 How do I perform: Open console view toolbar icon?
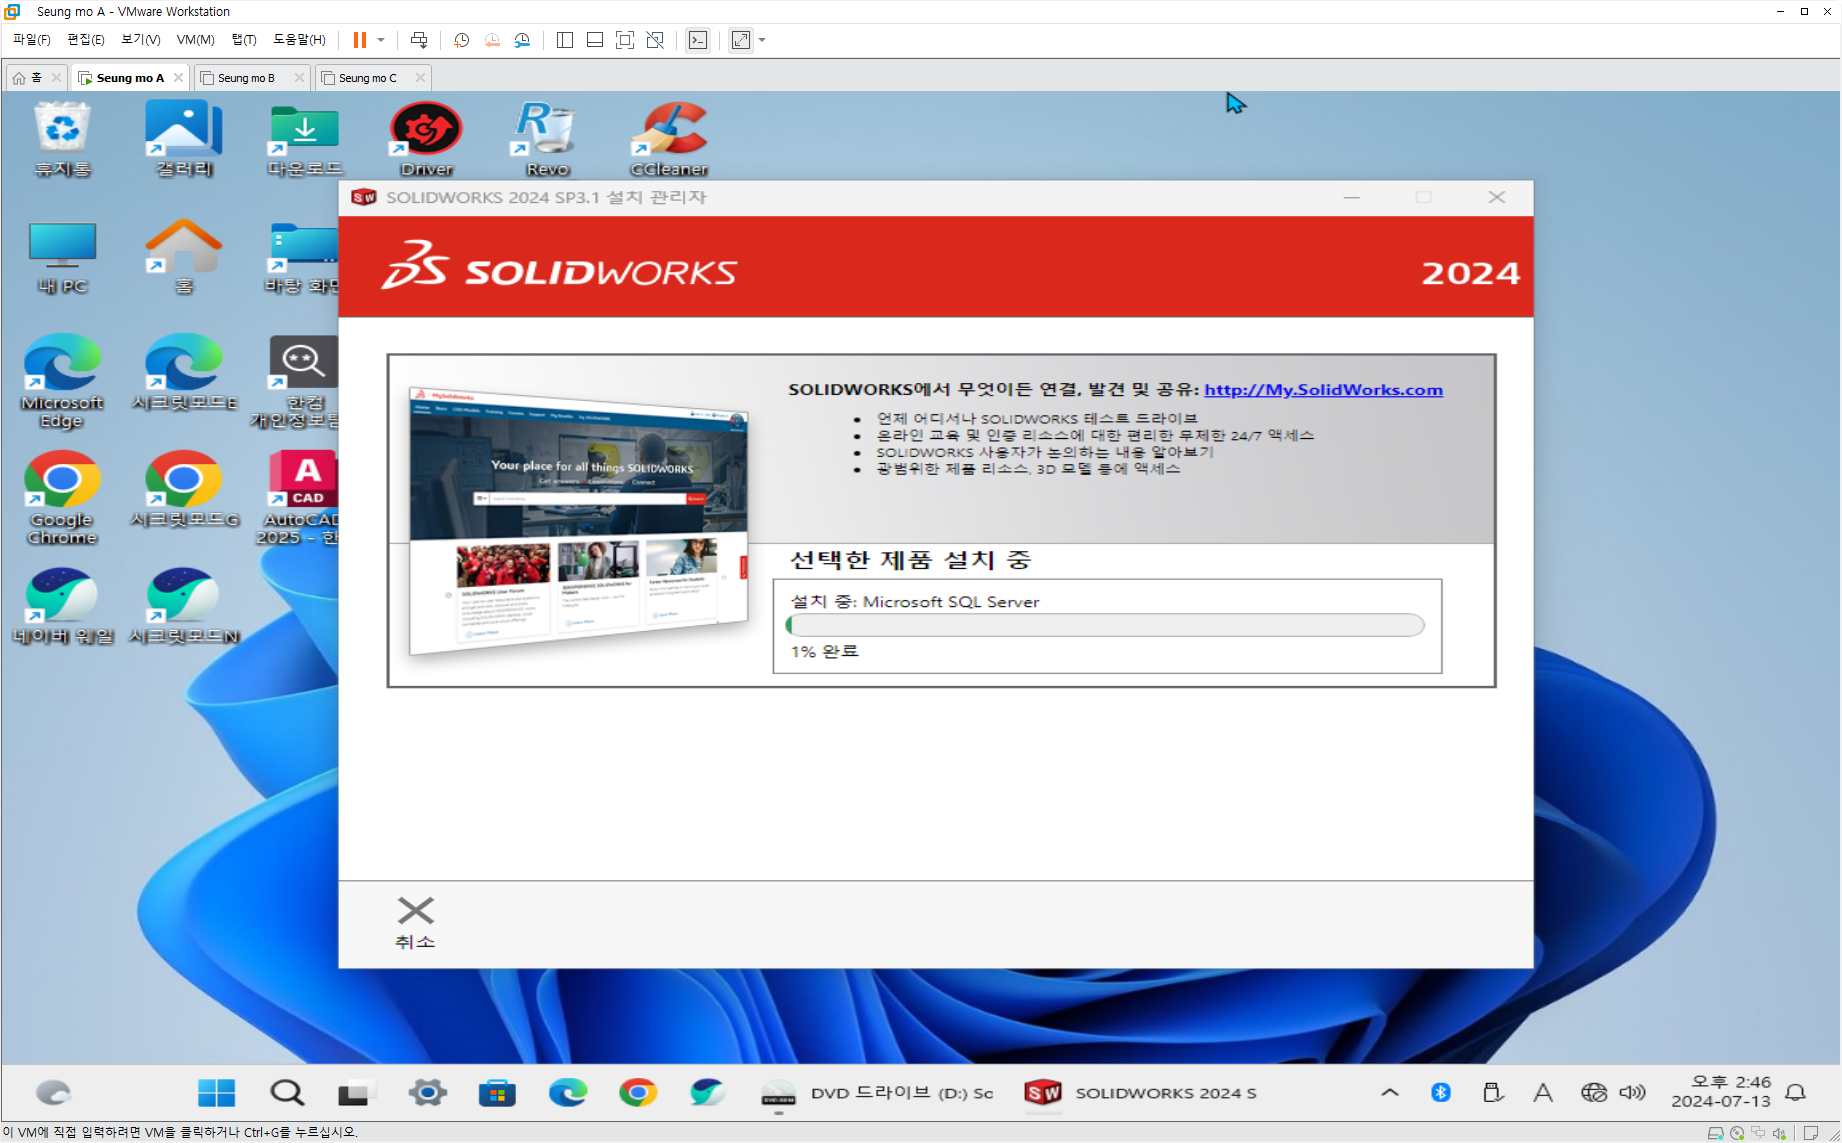(698, 40)
